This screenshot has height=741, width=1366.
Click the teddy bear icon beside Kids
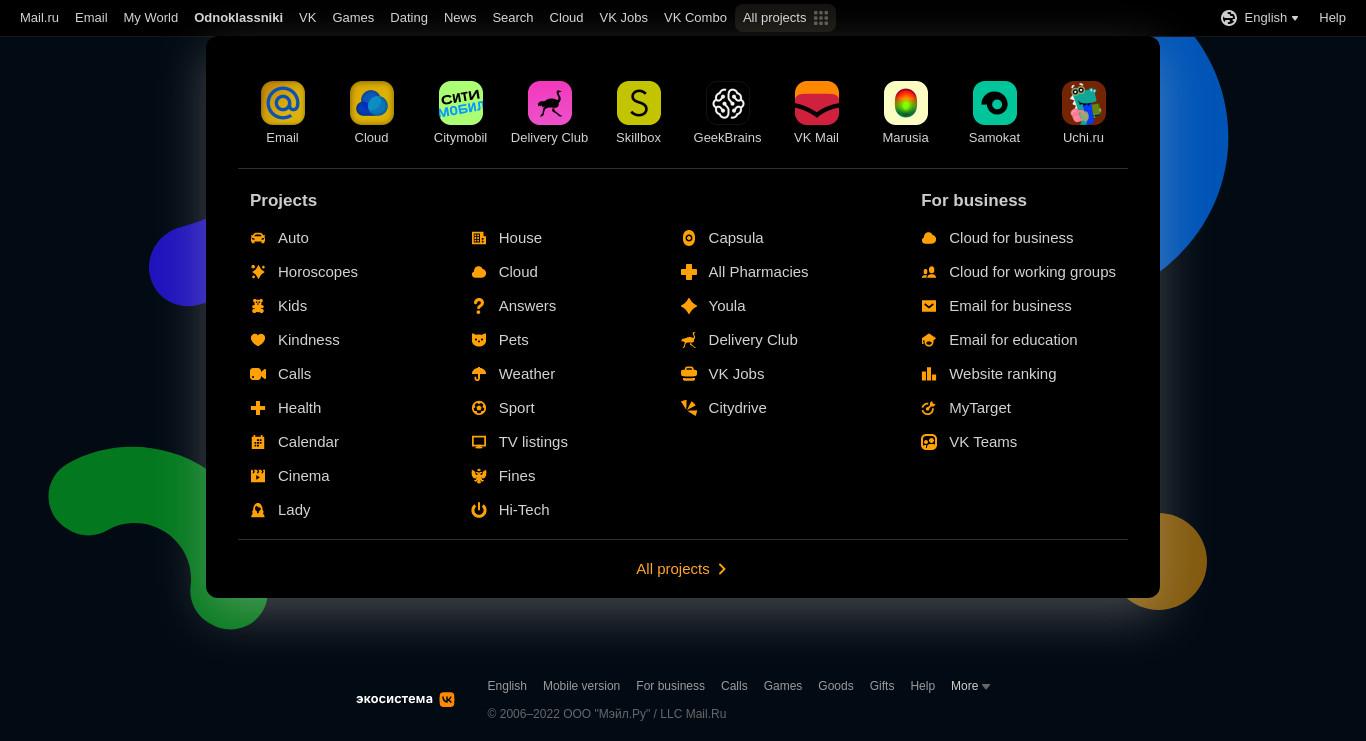pos(258,306)
